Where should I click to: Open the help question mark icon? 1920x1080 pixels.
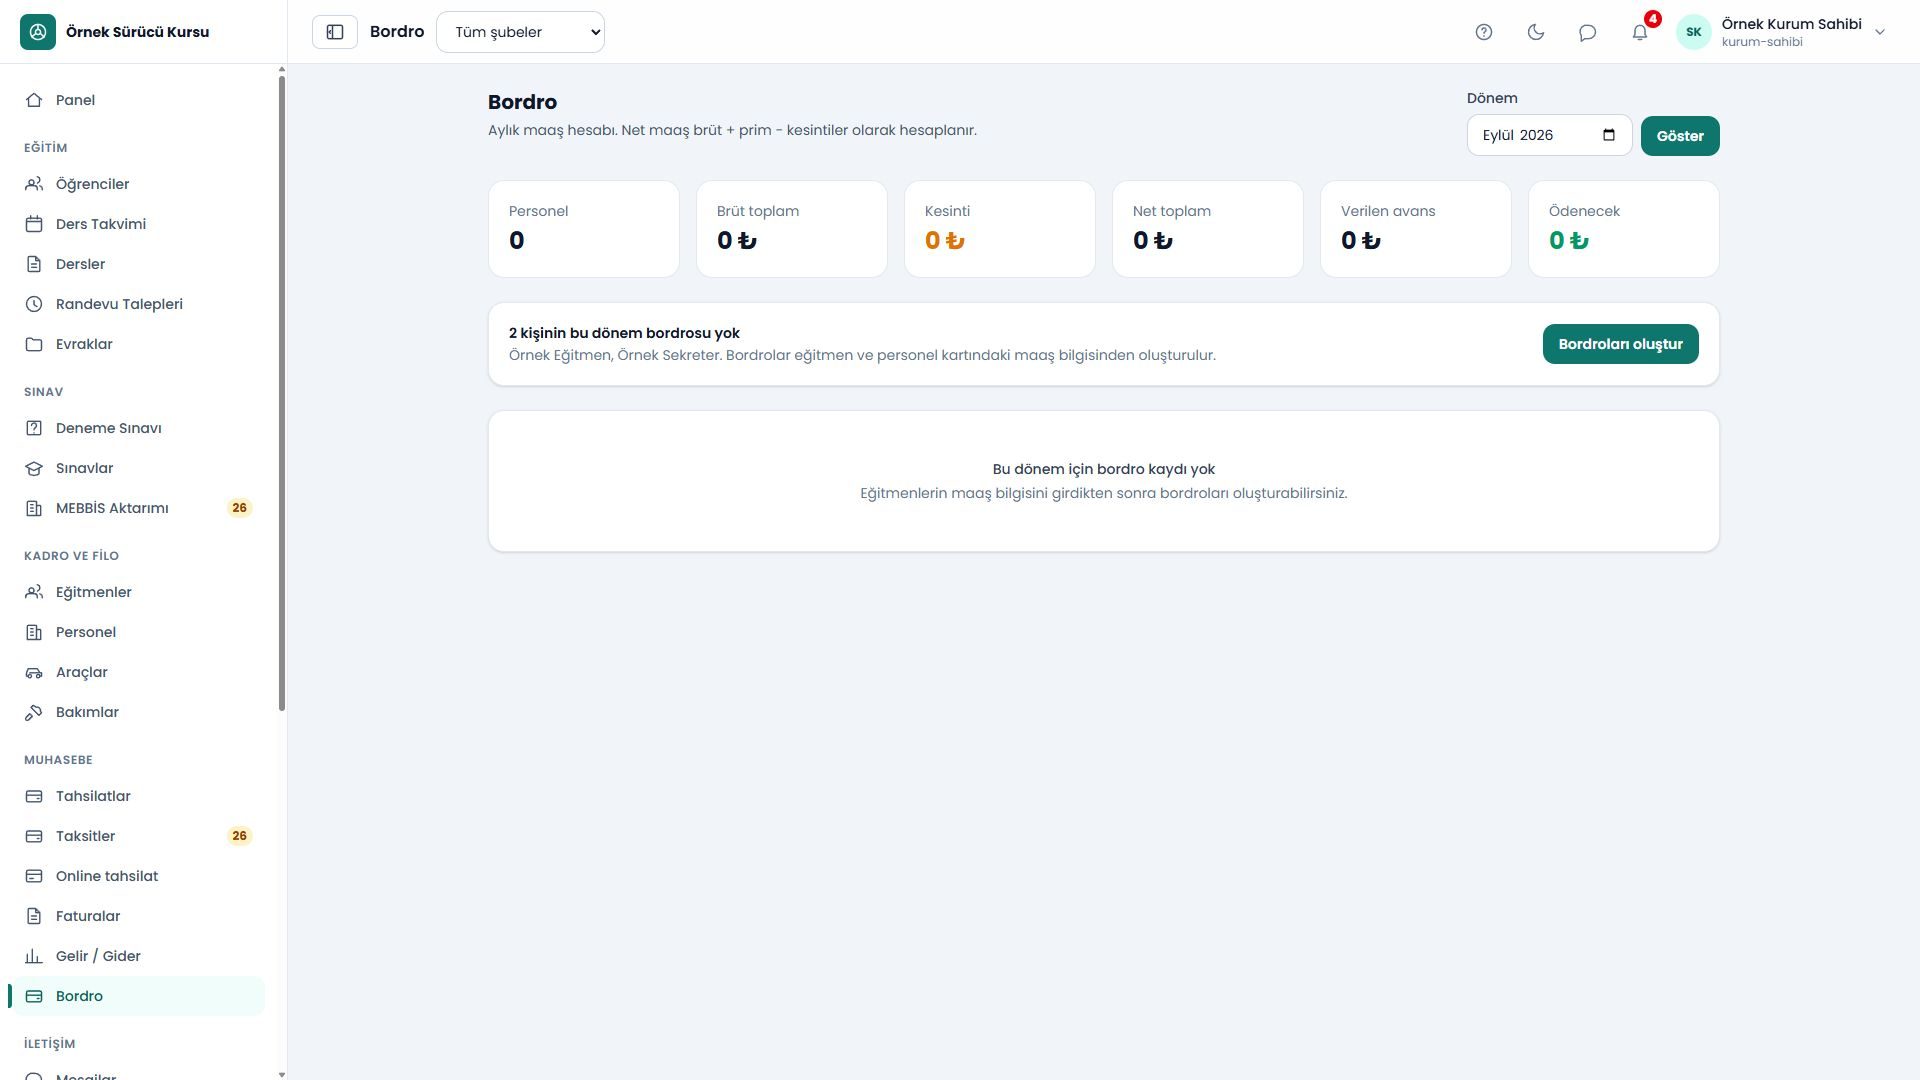1484,32
